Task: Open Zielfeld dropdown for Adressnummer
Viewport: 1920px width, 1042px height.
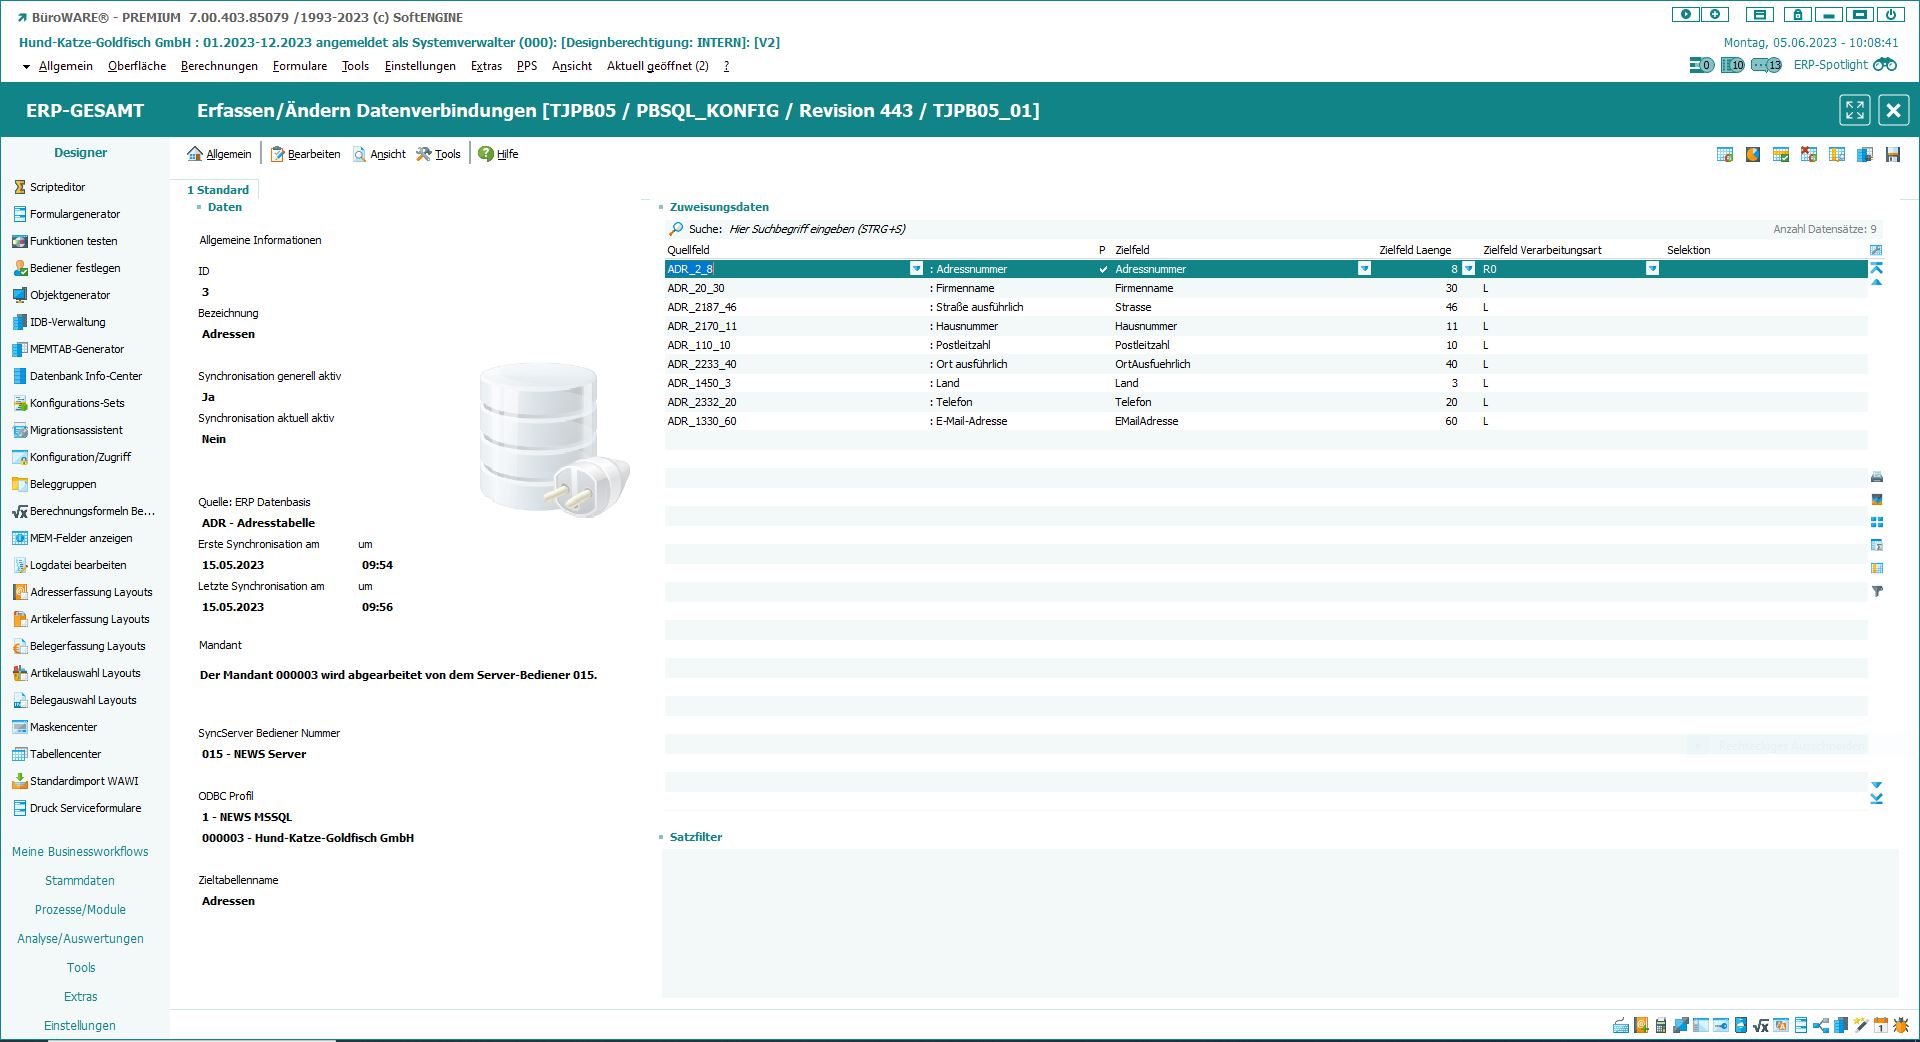Action: coord(1364,269)
